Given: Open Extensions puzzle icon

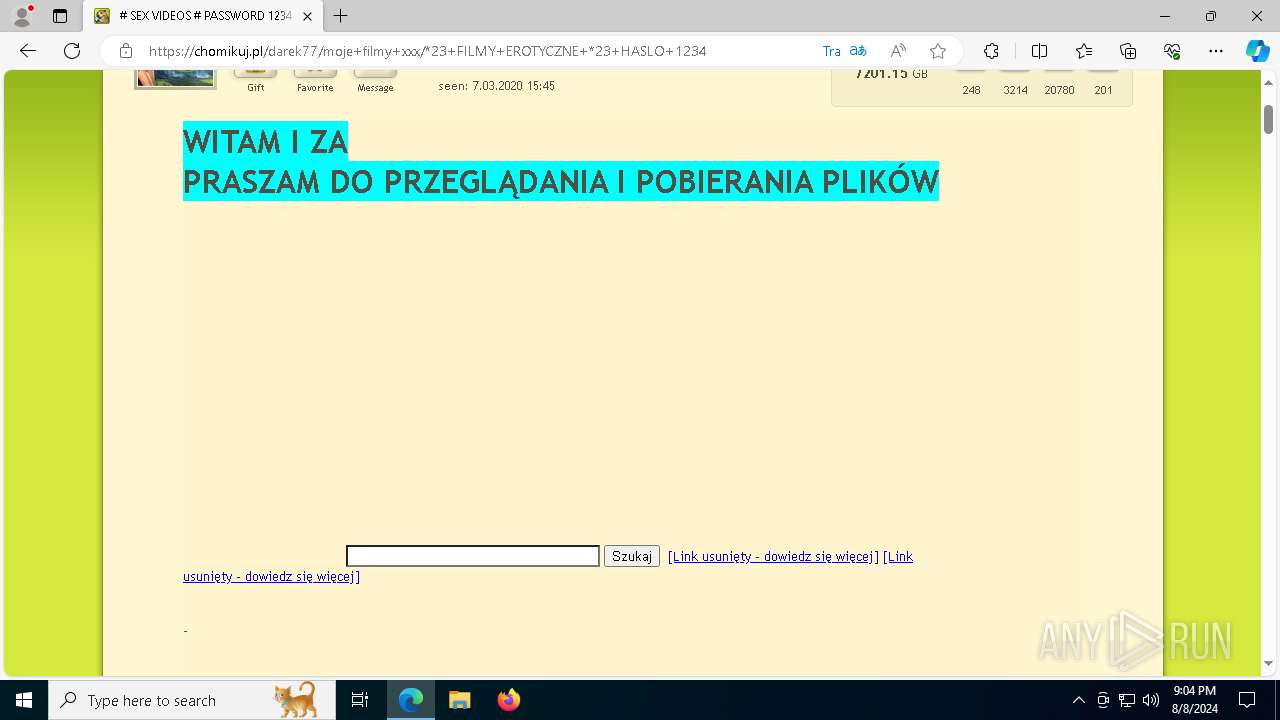Looking at the screenshot, I should point(991,51).
